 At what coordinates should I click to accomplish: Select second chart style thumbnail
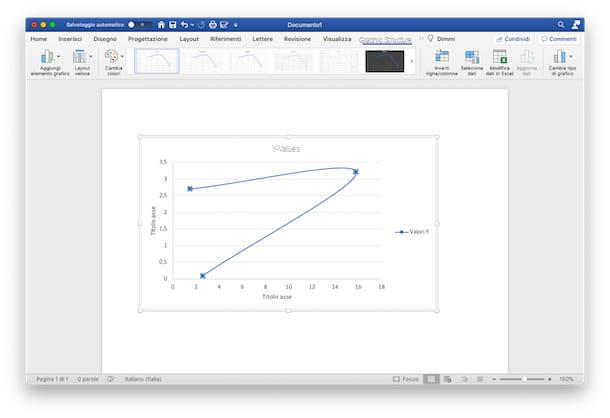[x=202, y=61]
